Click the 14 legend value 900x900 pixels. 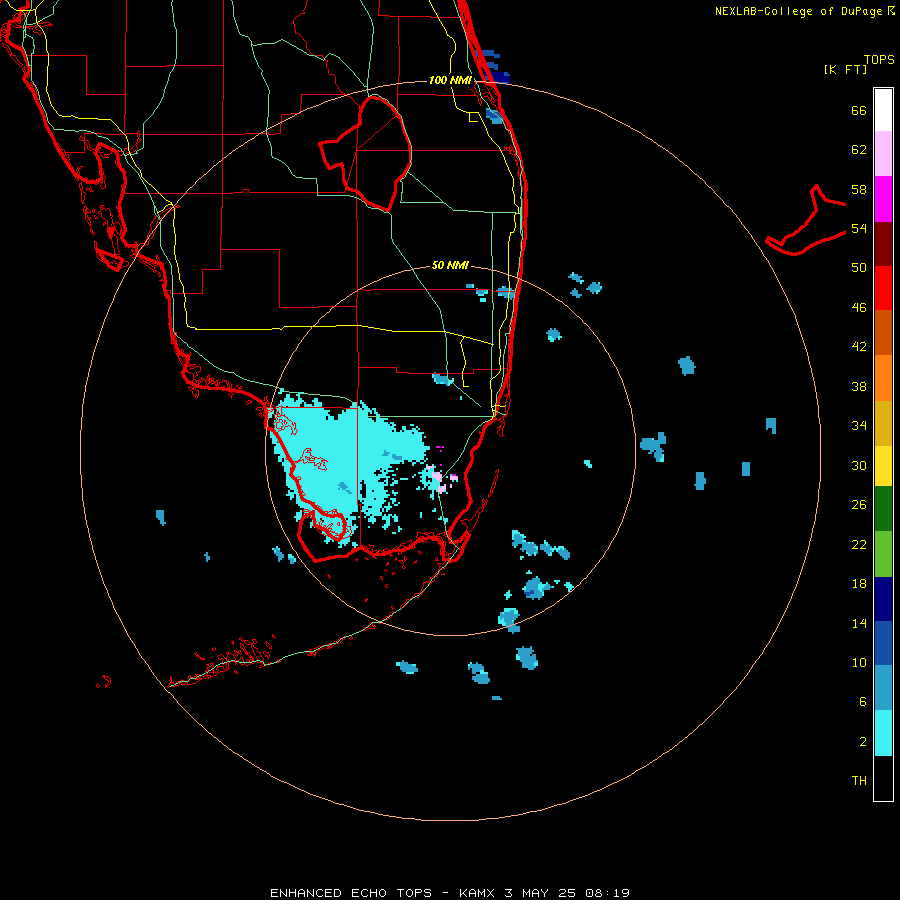click(x=859, y=623)
